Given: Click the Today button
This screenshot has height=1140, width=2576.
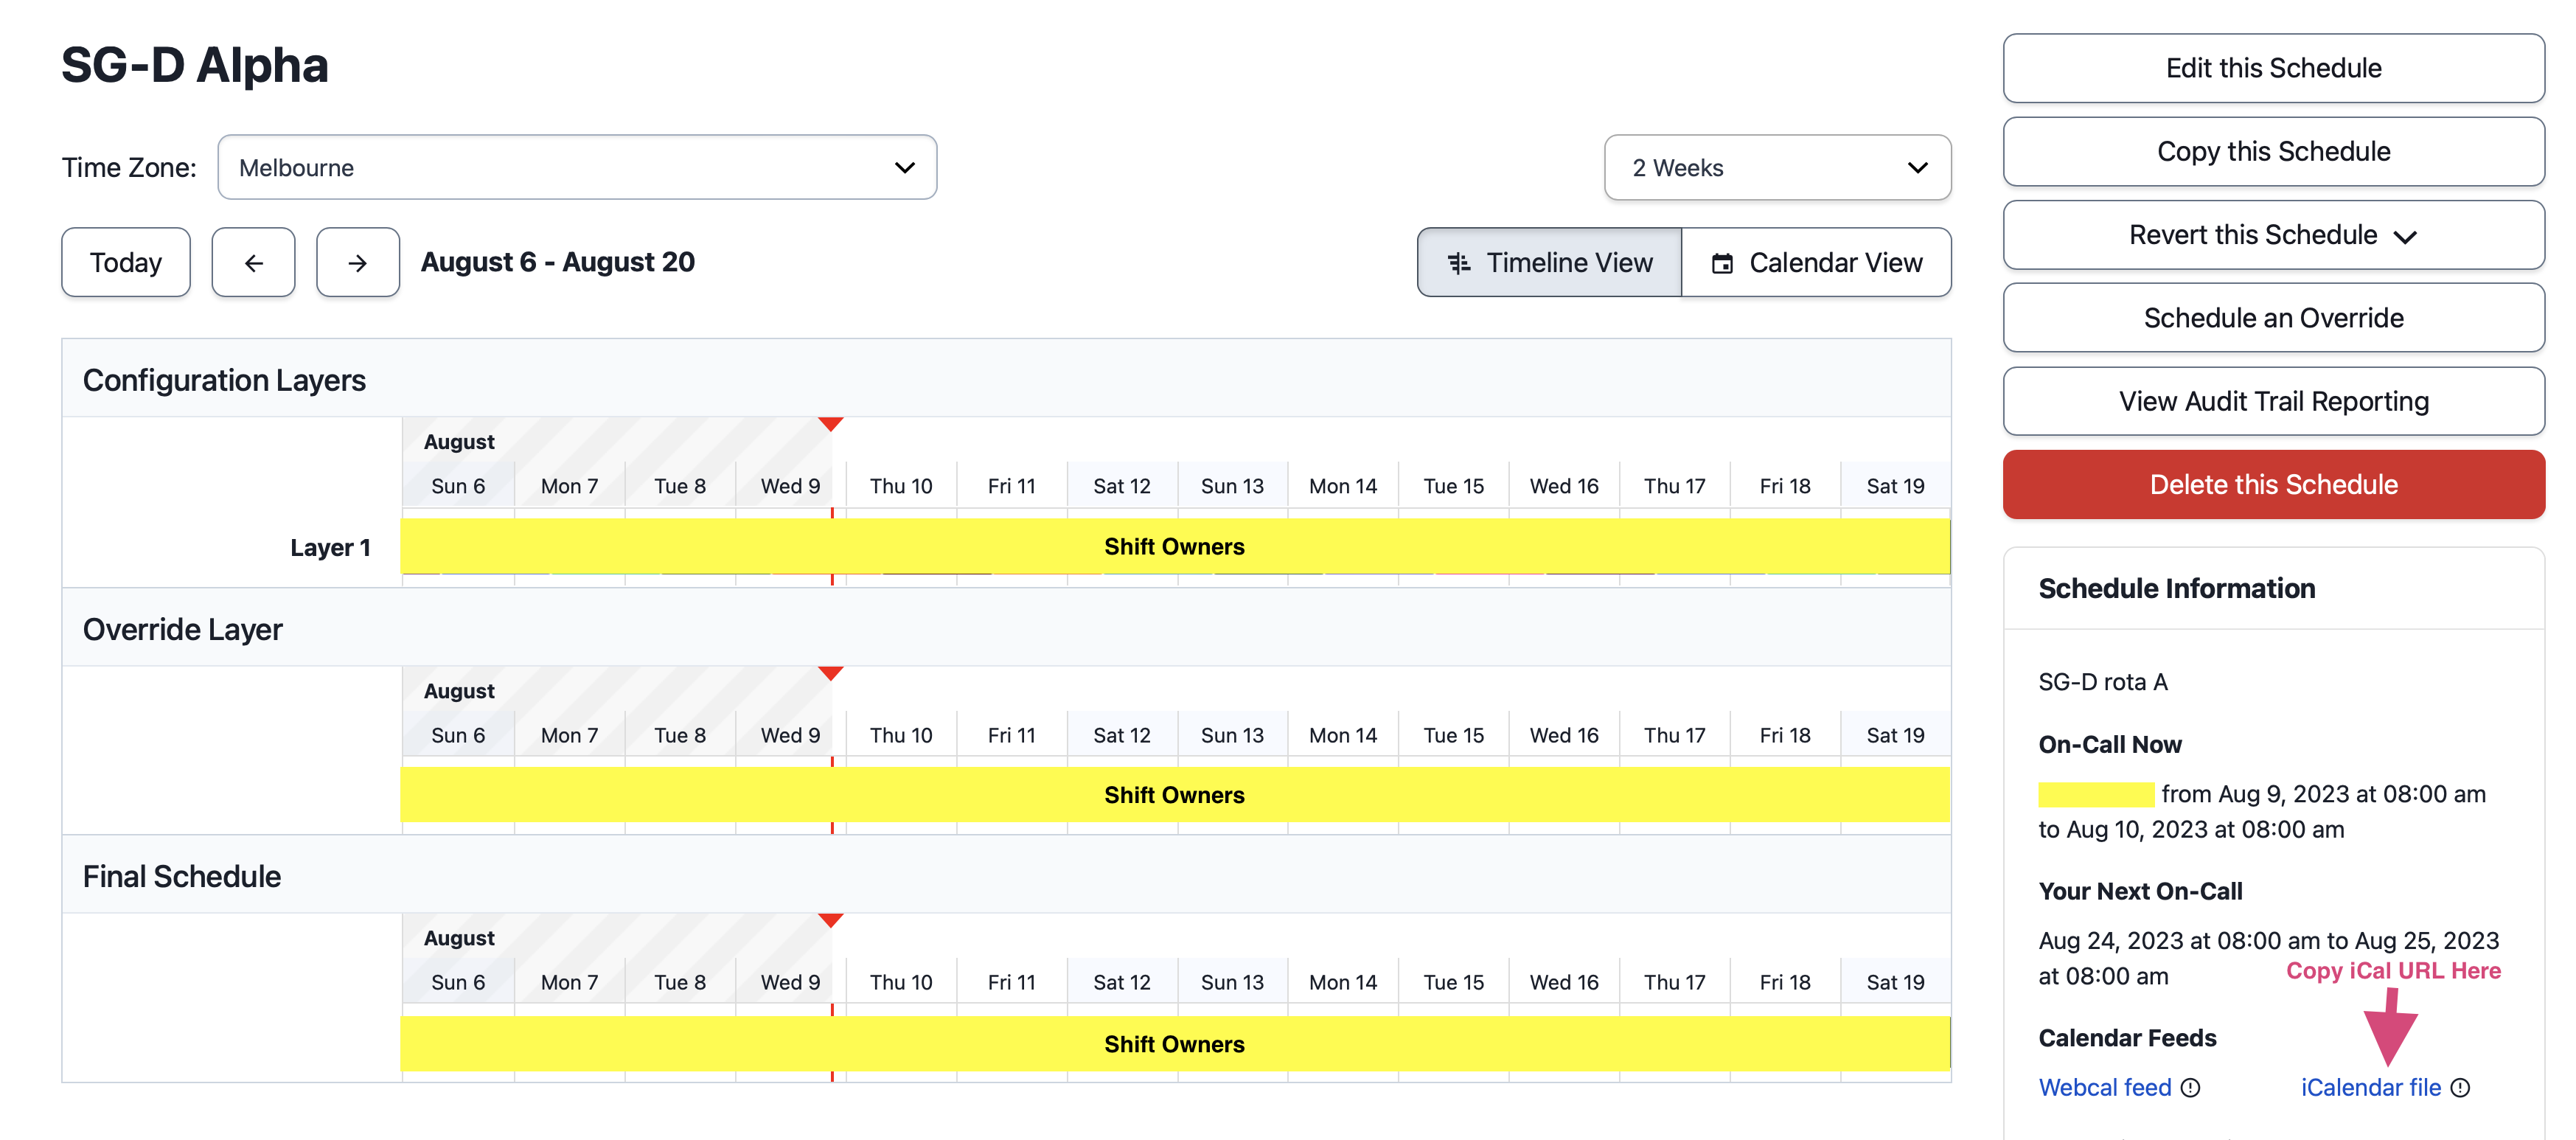Looking at the screenshot, I should [125, 263].
